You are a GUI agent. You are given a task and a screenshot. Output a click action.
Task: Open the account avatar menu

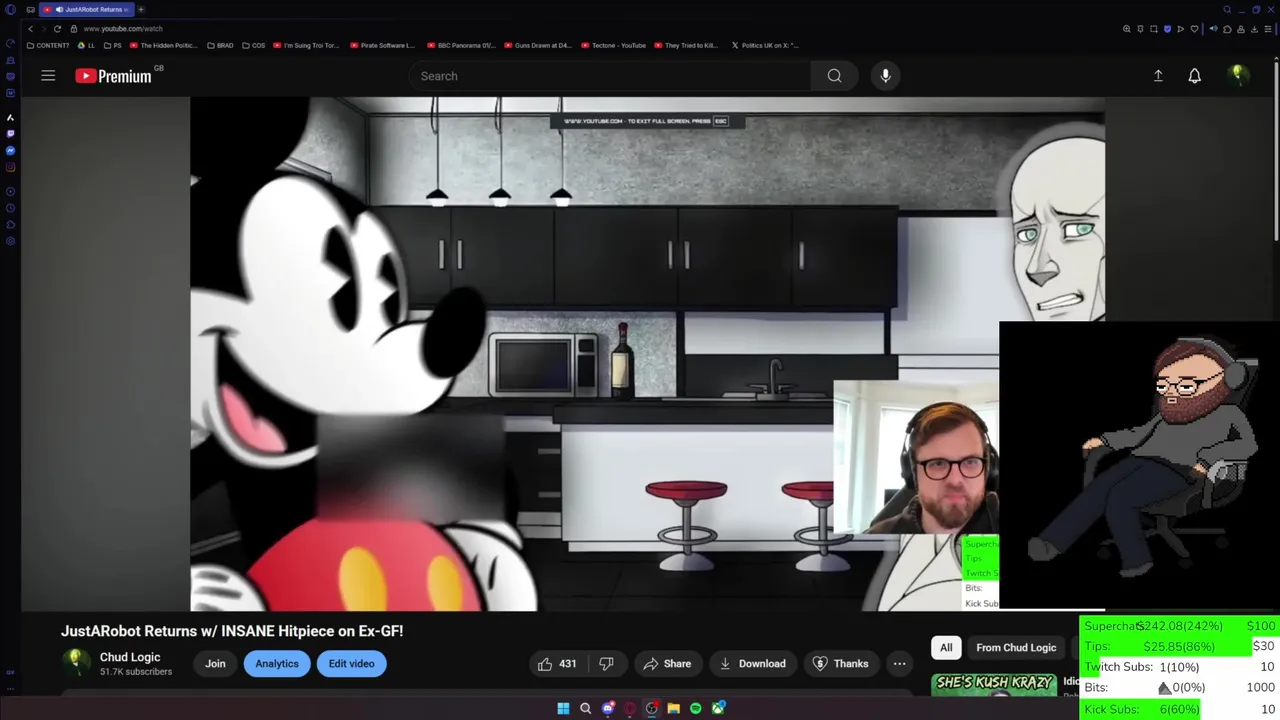(1238, 76)
